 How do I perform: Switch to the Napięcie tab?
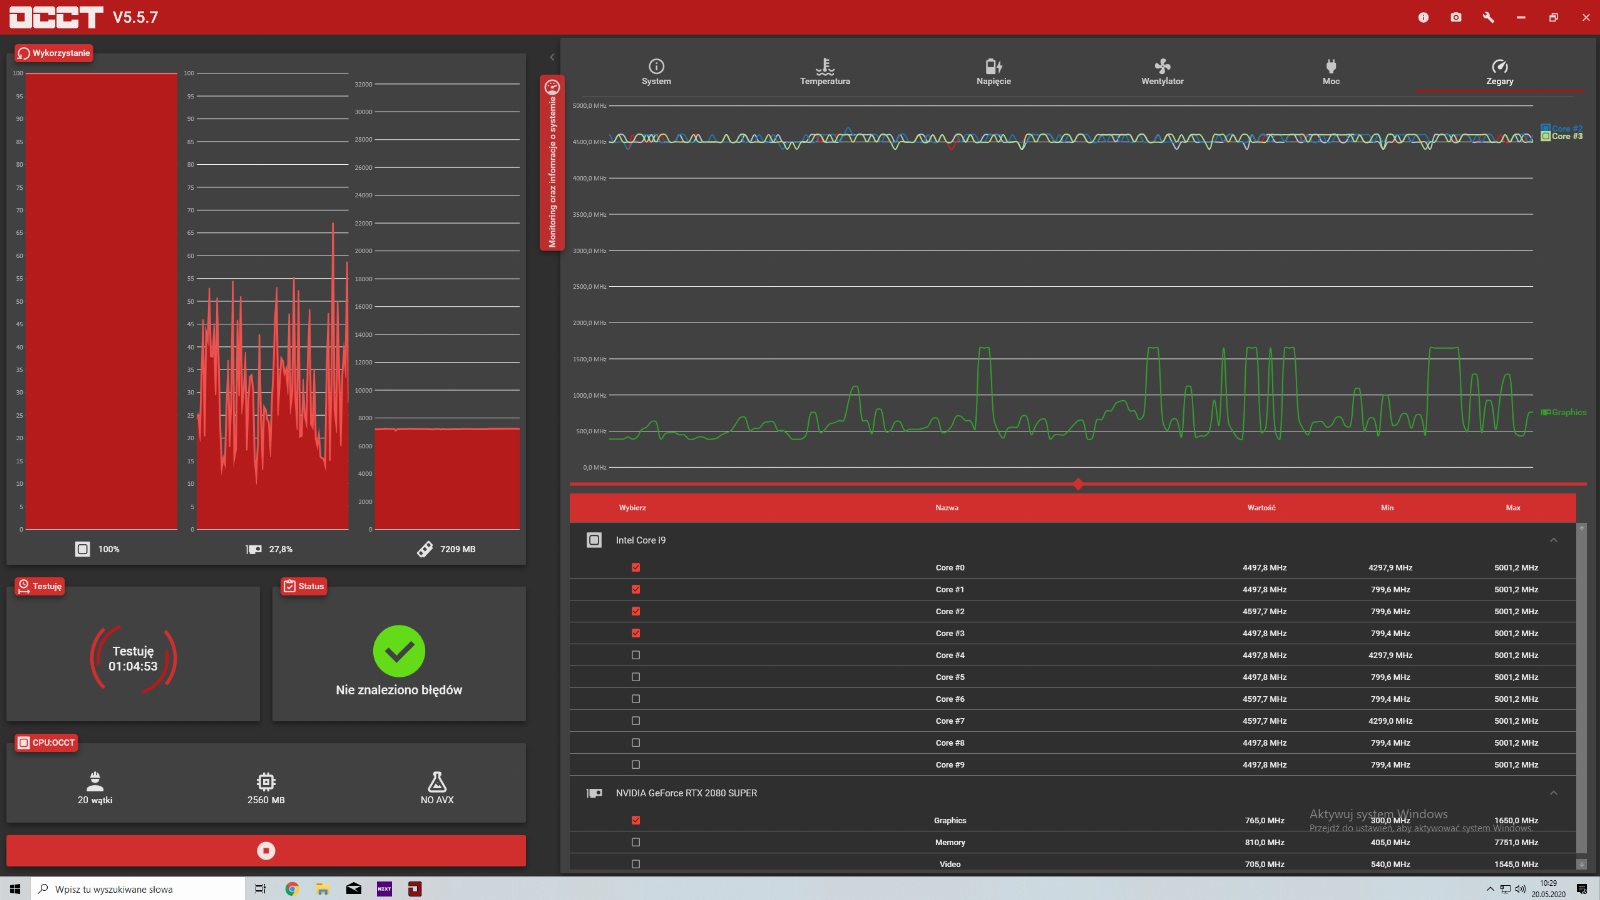click(993, 72)
